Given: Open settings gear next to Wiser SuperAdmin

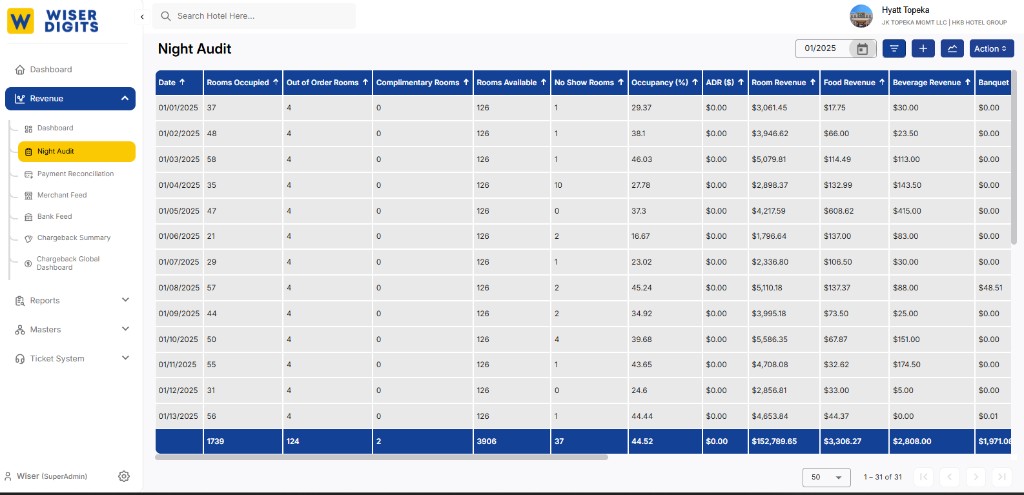Looking at the screenshot, I should (x=123, y=476).
